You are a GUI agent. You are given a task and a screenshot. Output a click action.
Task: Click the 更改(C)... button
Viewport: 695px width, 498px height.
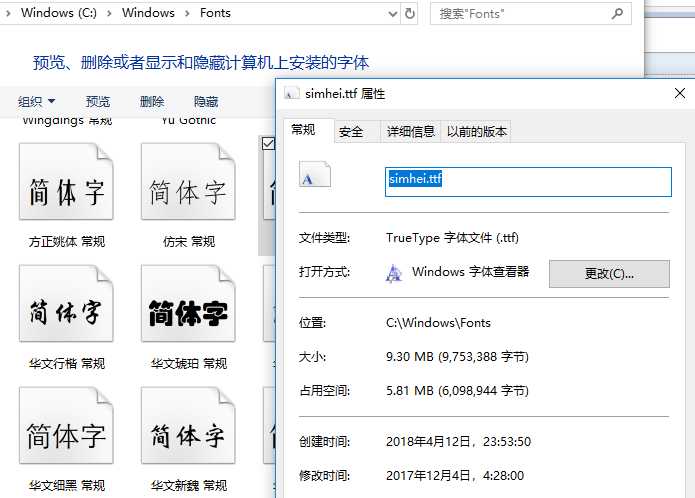click(x=609, y=274)
